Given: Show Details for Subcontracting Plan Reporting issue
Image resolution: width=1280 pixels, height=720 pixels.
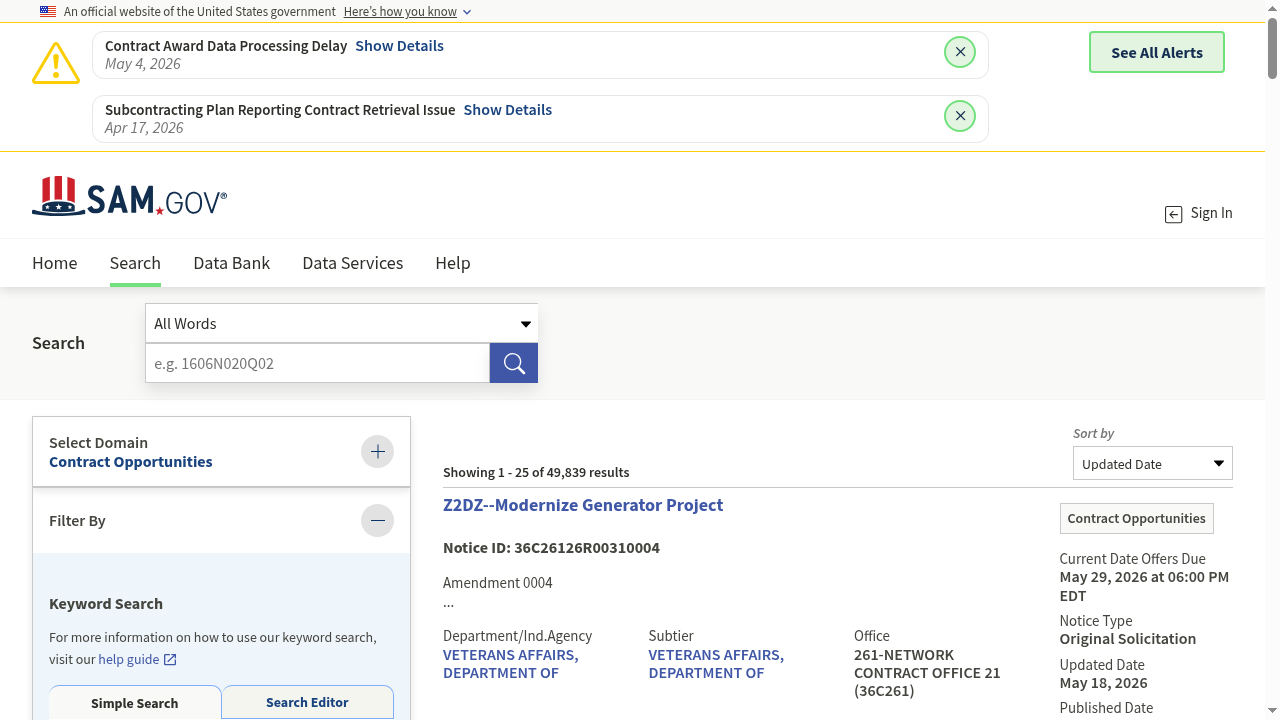Looking at the screenshot, I should (x=507, y=110).
